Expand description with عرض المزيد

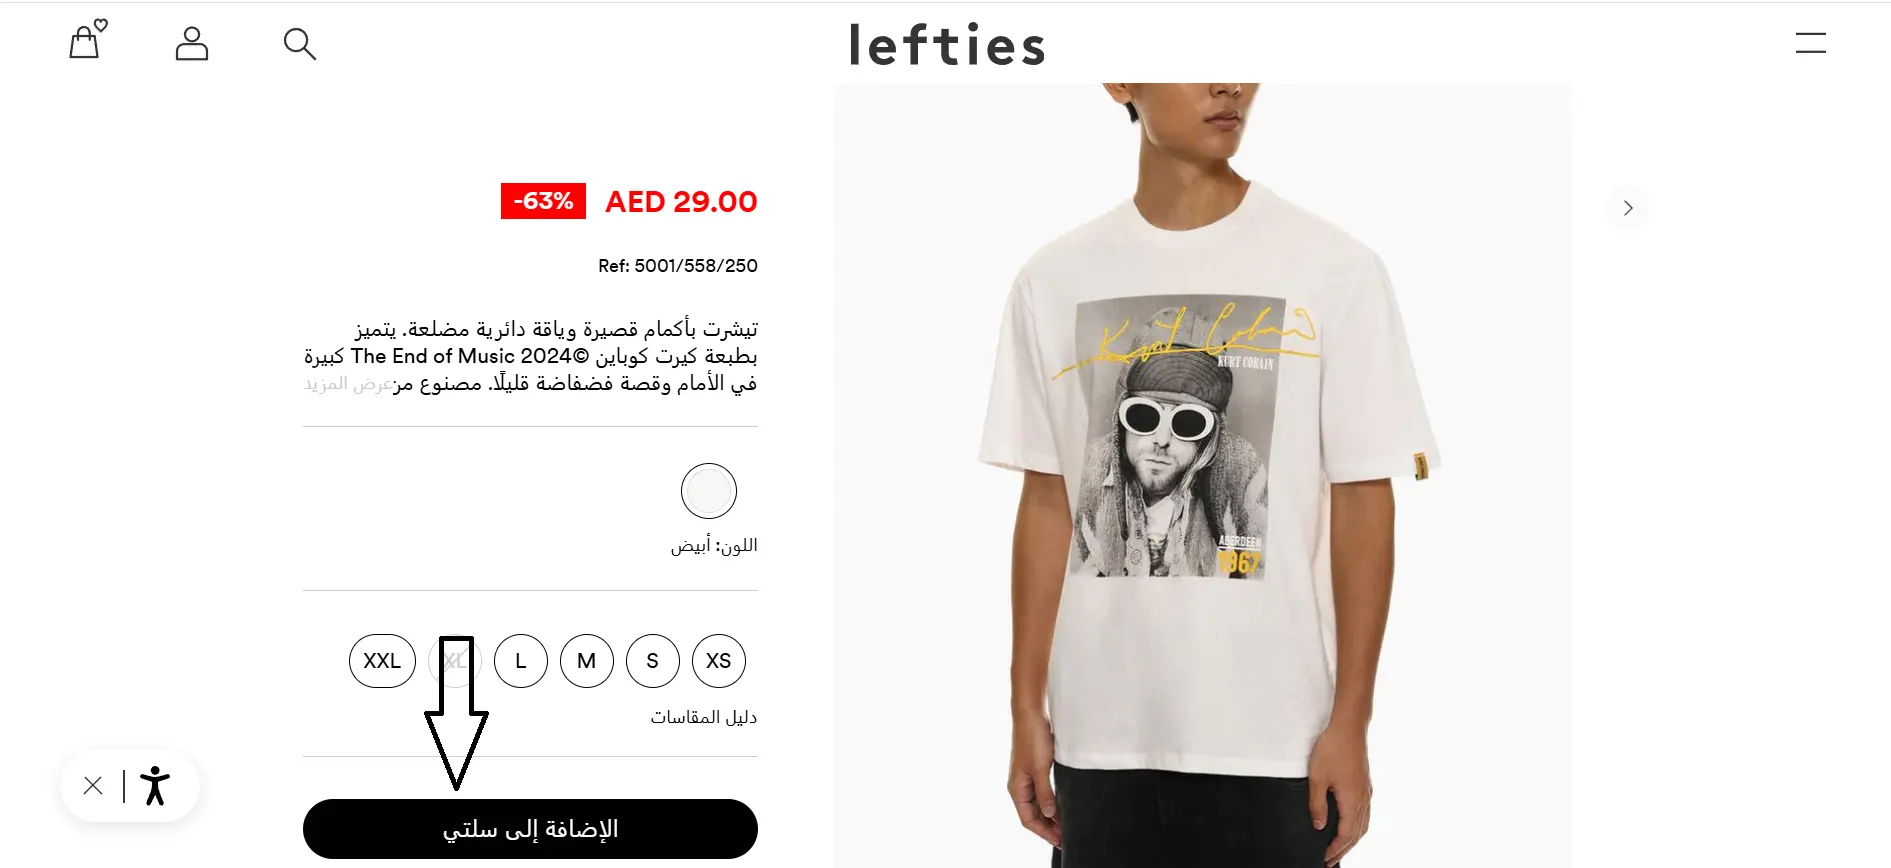point(348,384)
